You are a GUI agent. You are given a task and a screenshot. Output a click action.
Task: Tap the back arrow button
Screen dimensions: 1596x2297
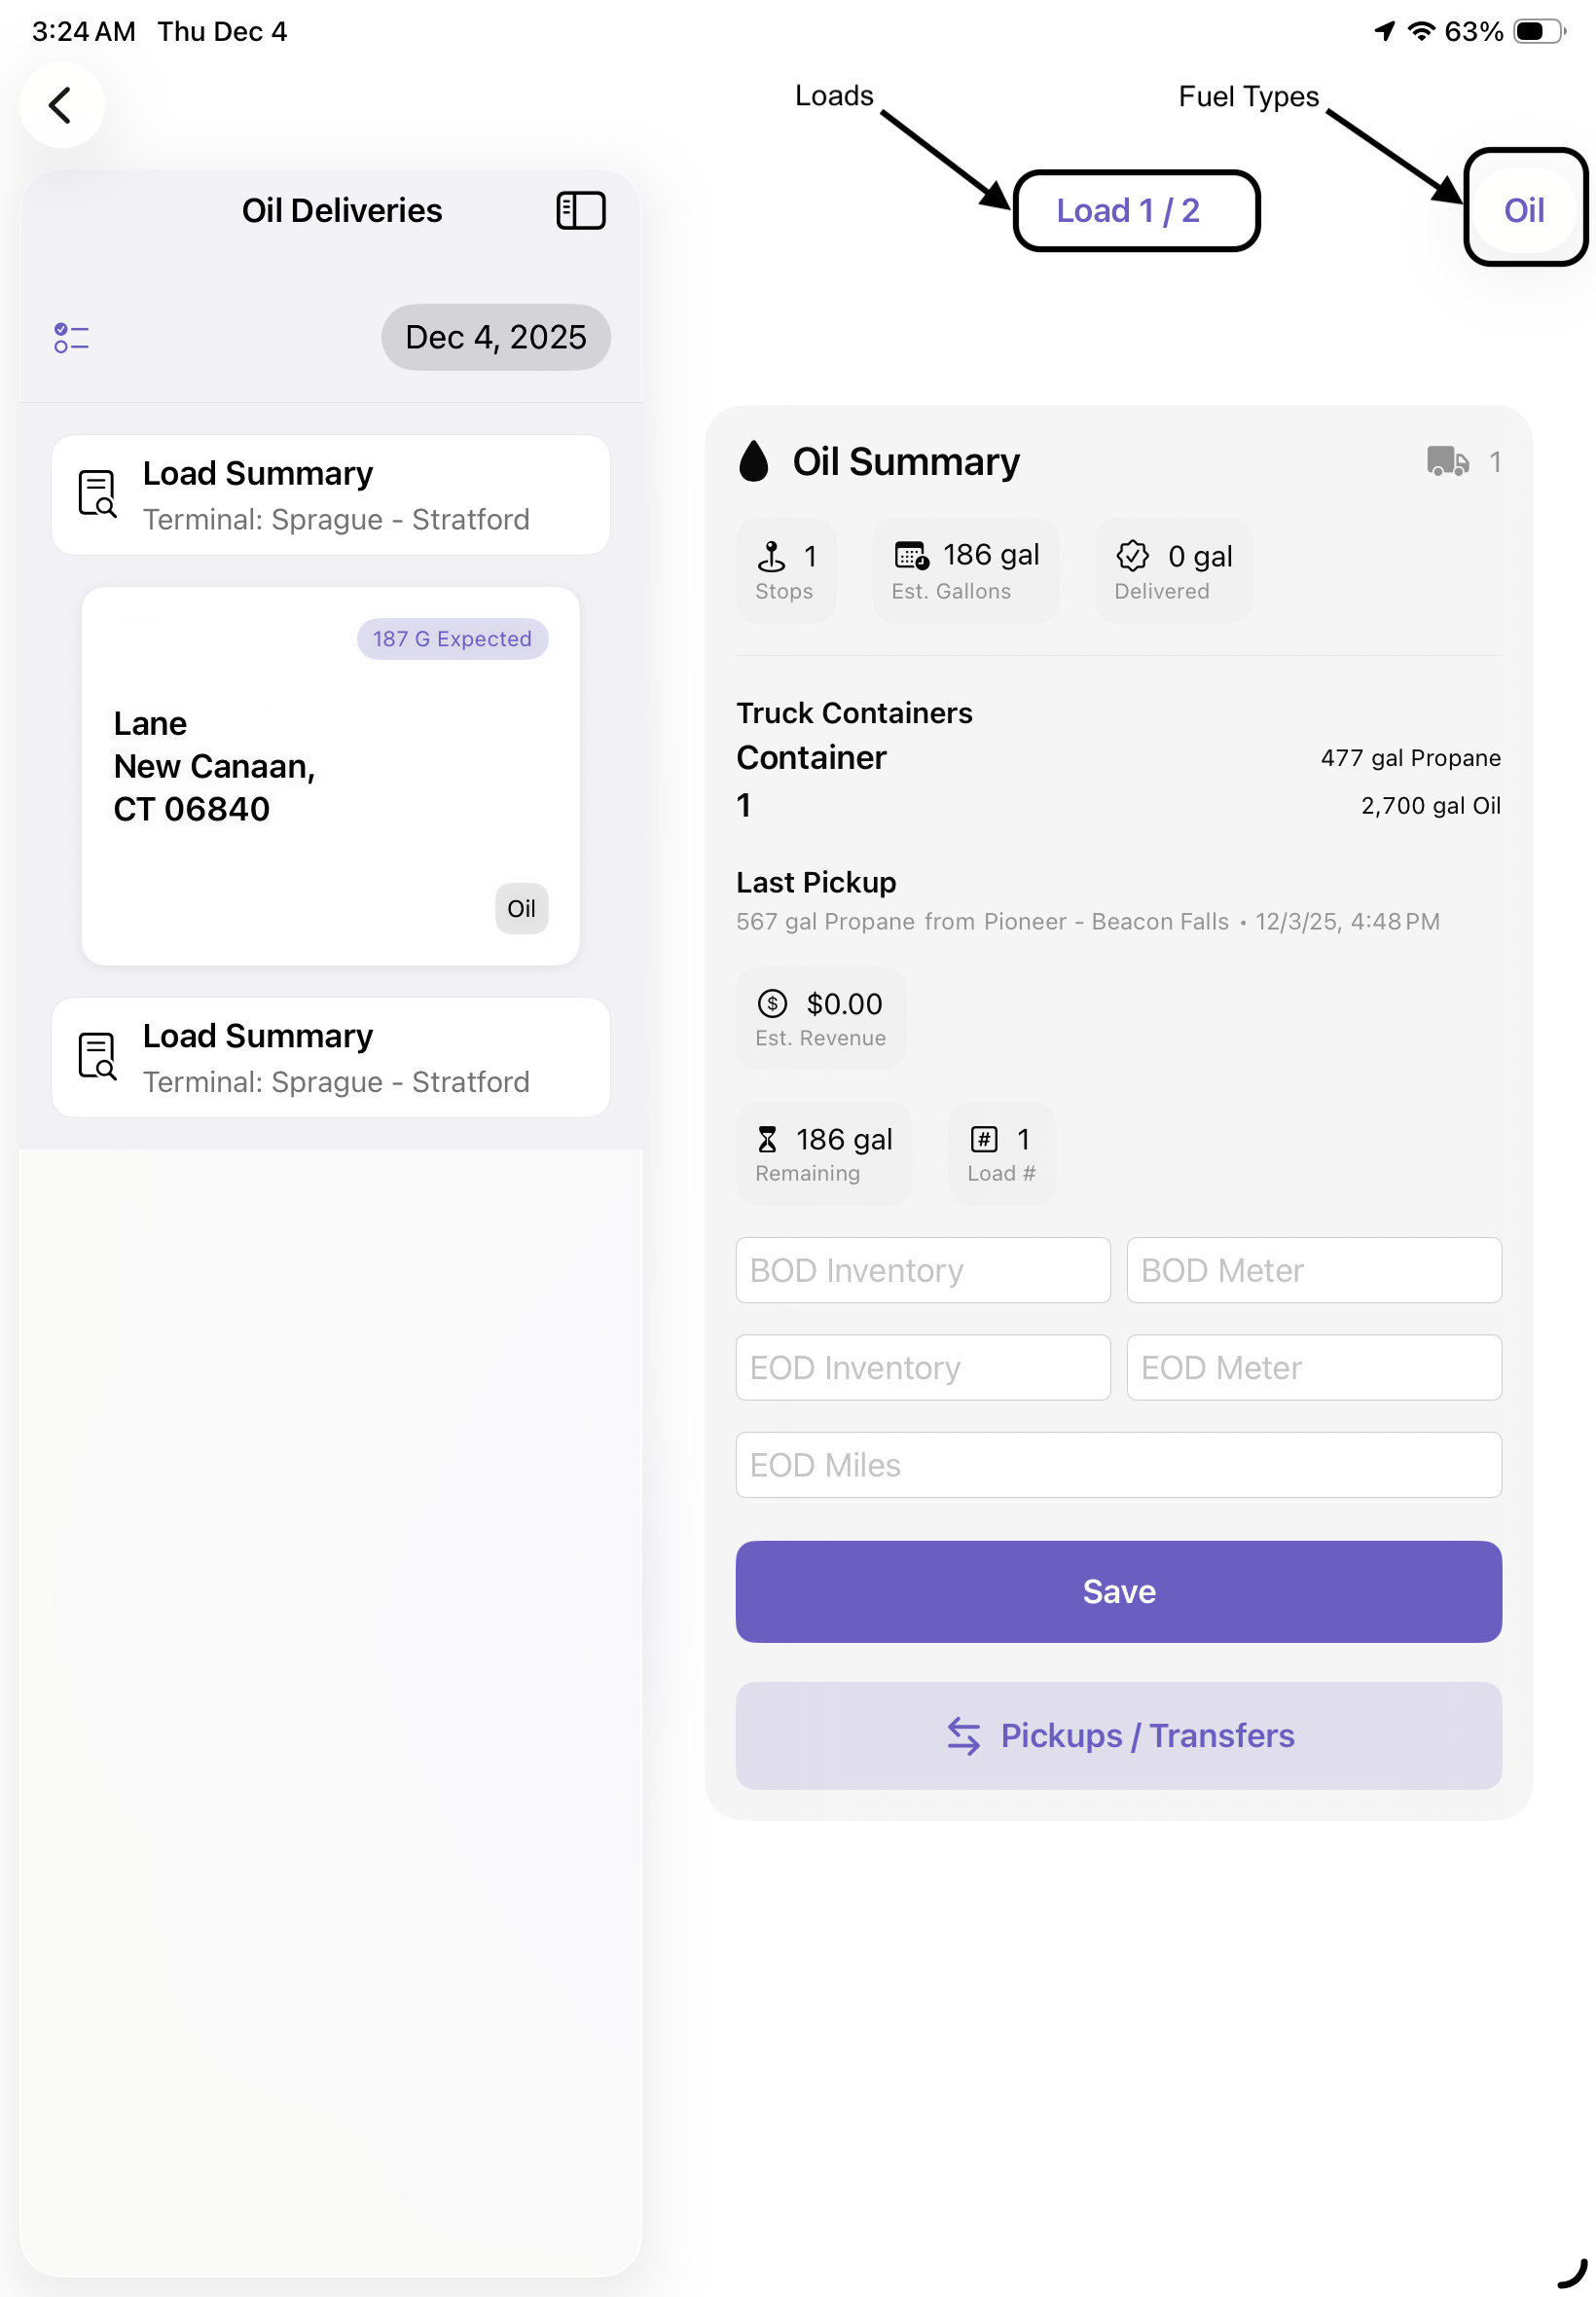[x=61, y=105]
